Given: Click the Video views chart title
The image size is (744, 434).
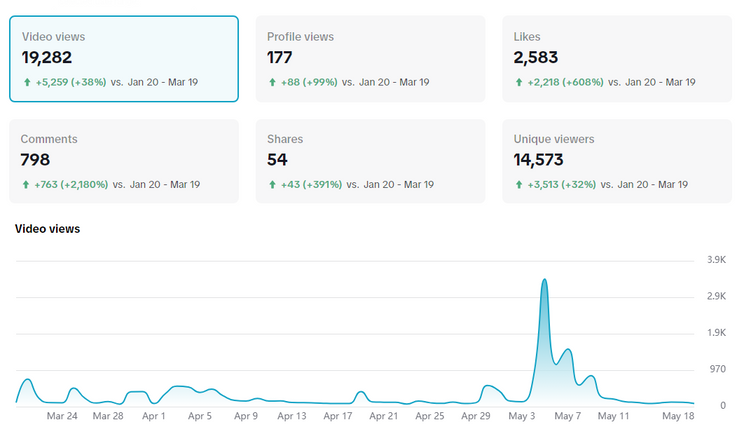Looking at the screenshot, I should [x=47, y=229].
